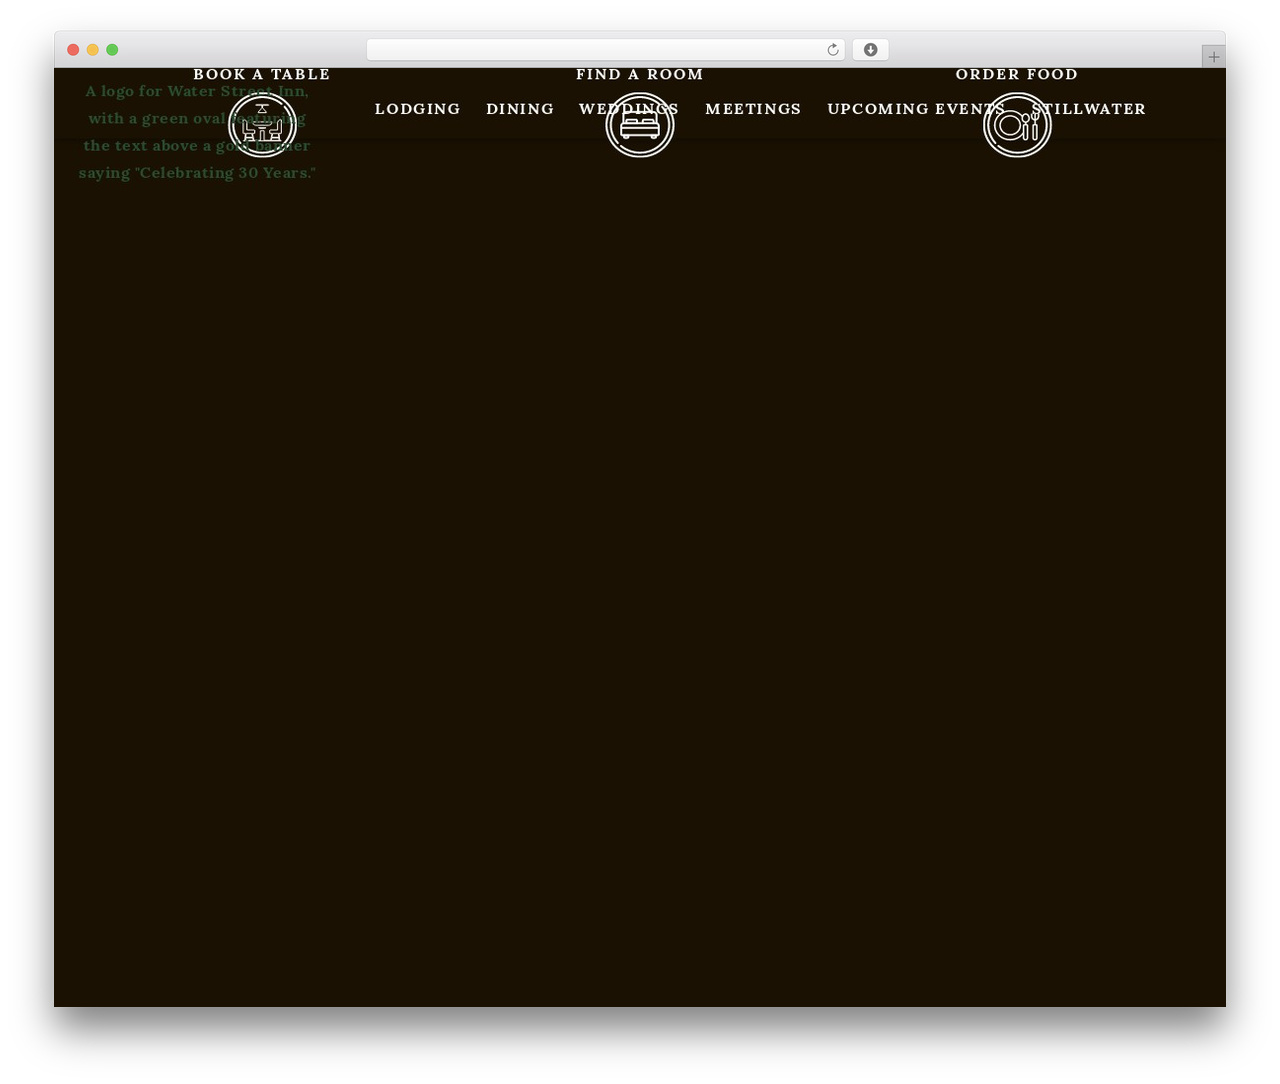1280x1084 pixels.
Task: Click the Order Food plate icon
Action: 1017,125
